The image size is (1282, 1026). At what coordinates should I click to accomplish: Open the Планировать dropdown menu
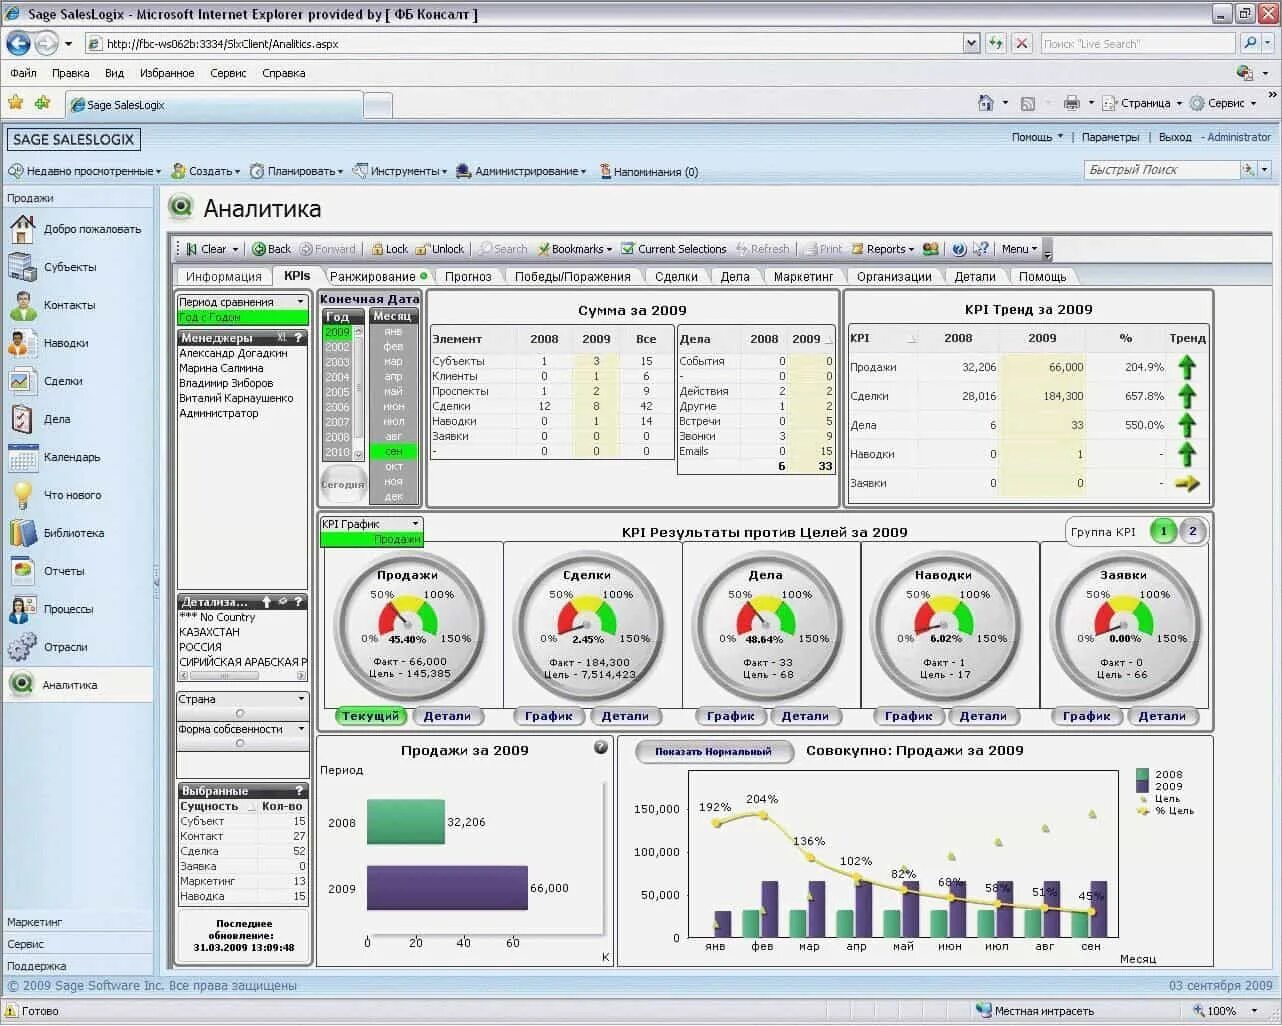click(x=297, y=172)
